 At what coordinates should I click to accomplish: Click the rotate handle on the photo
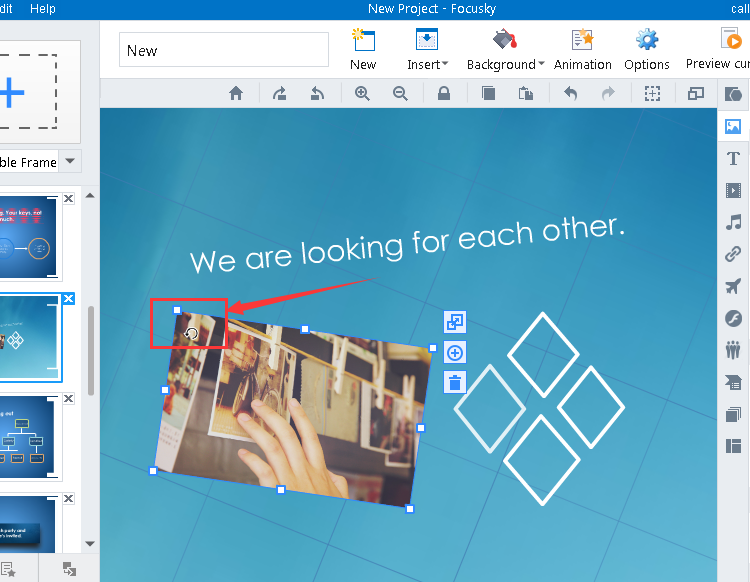tap(191, 333)
